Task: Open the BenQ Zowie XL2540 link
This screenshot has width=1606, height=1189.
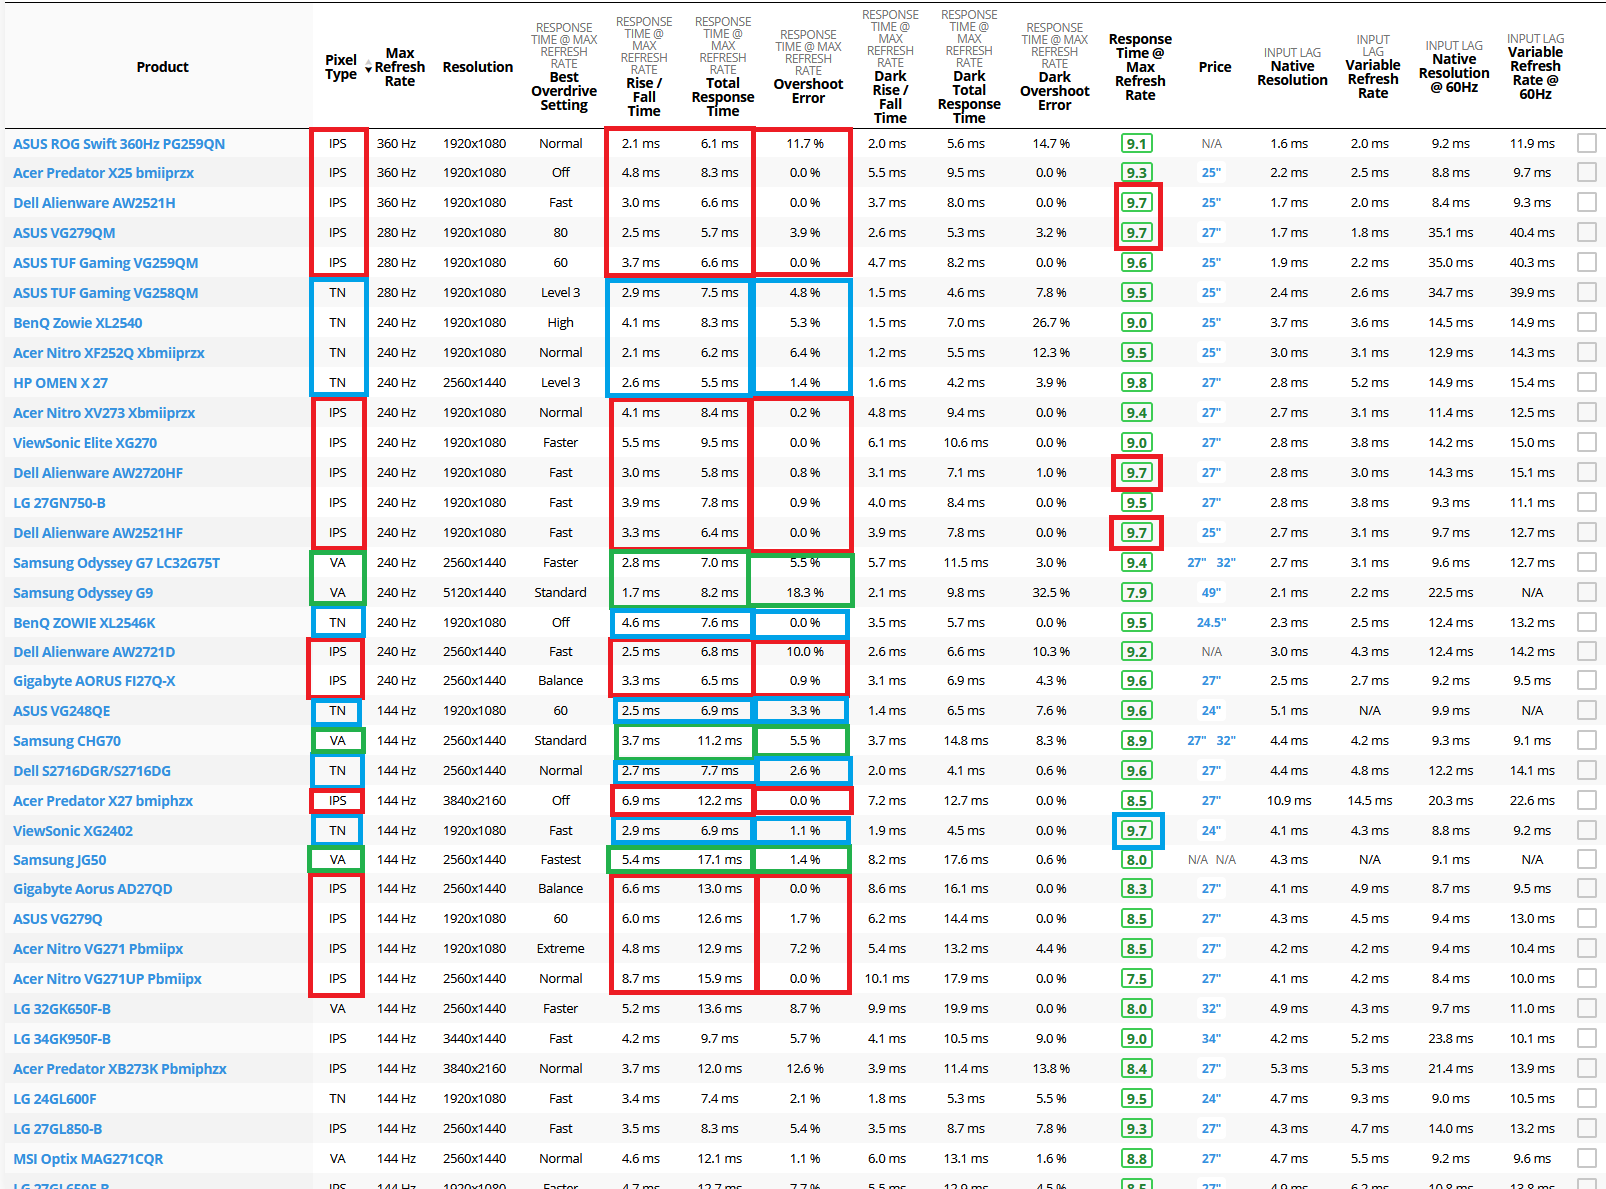Action: (78, 323)
